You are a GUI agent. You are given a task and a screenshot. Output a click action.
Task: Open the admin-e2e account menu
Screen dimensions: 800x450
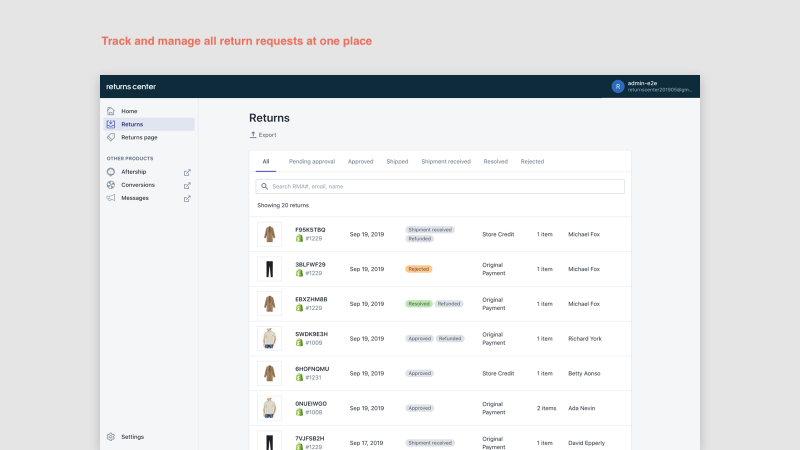pos(652,87)
